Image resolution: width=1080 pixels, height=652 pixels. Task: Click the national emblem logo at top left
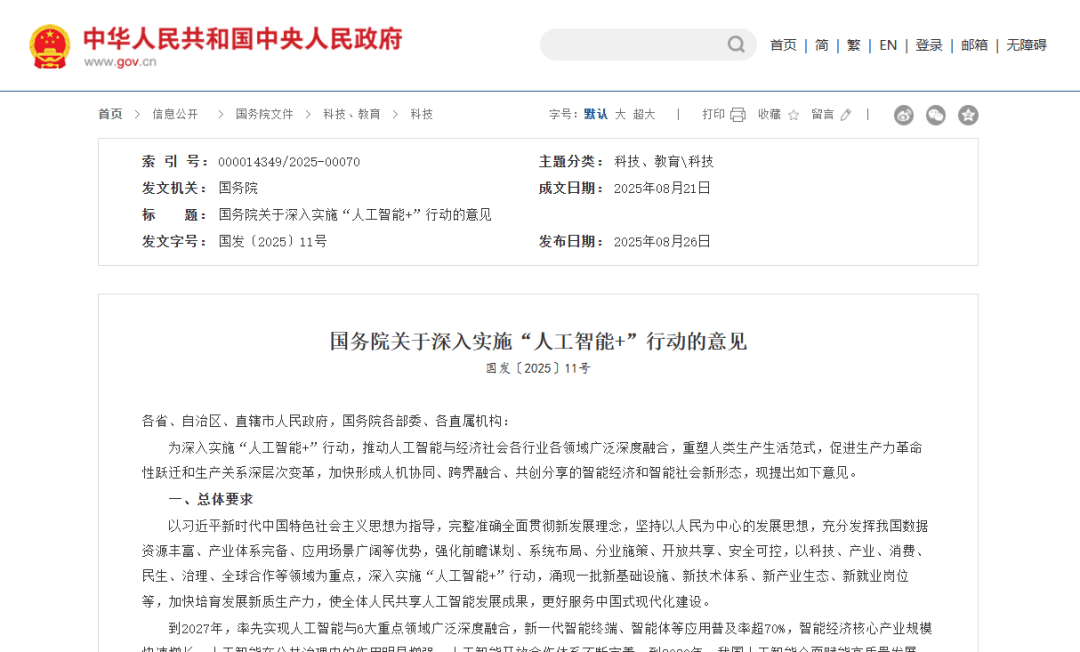[x=51, y=46]
